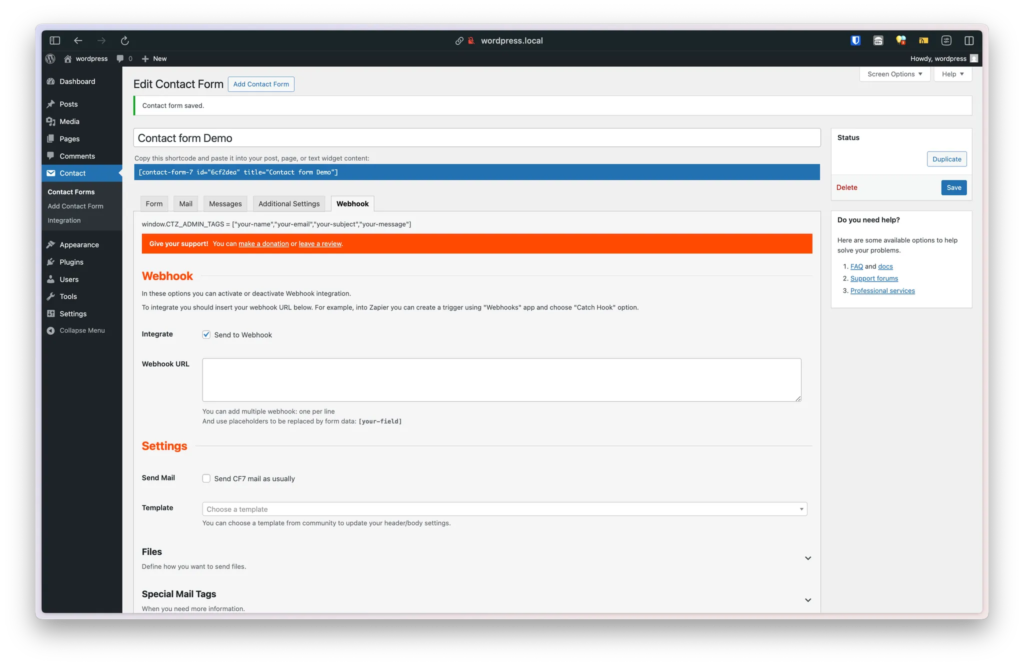Open Contact Forms submenu item
The width and height of the screenshot is (1024, 666).
coord(71,192)
